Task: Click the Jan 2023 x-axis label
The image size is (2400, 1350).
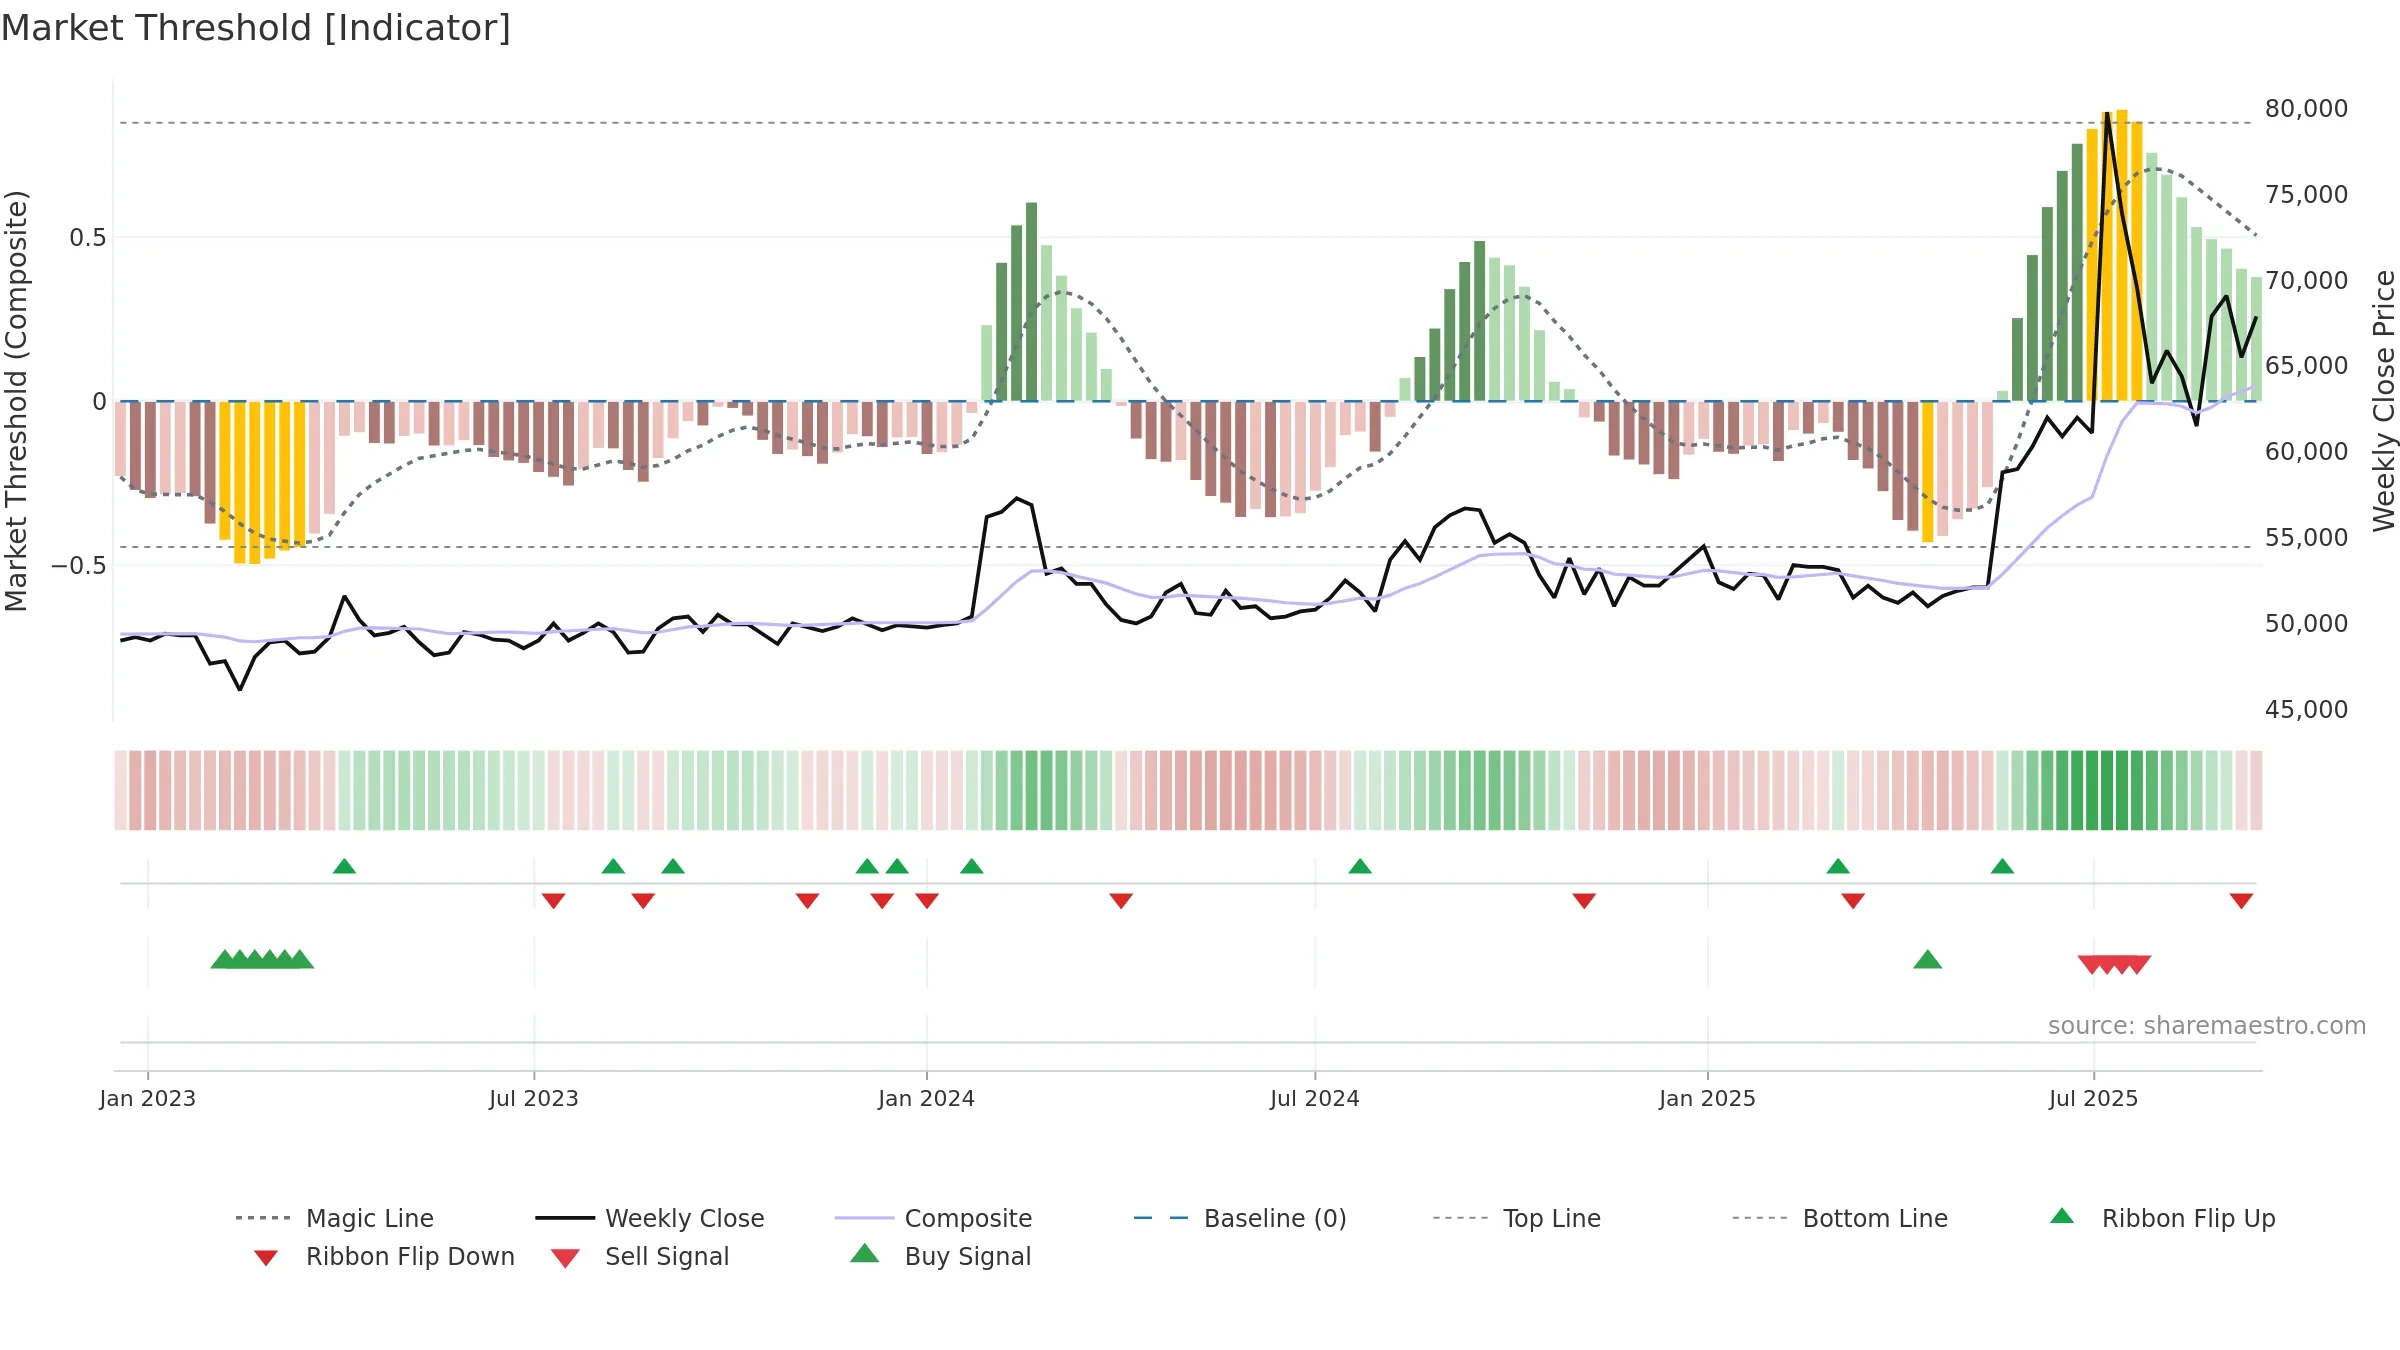Action: (x=148, y=1098)
